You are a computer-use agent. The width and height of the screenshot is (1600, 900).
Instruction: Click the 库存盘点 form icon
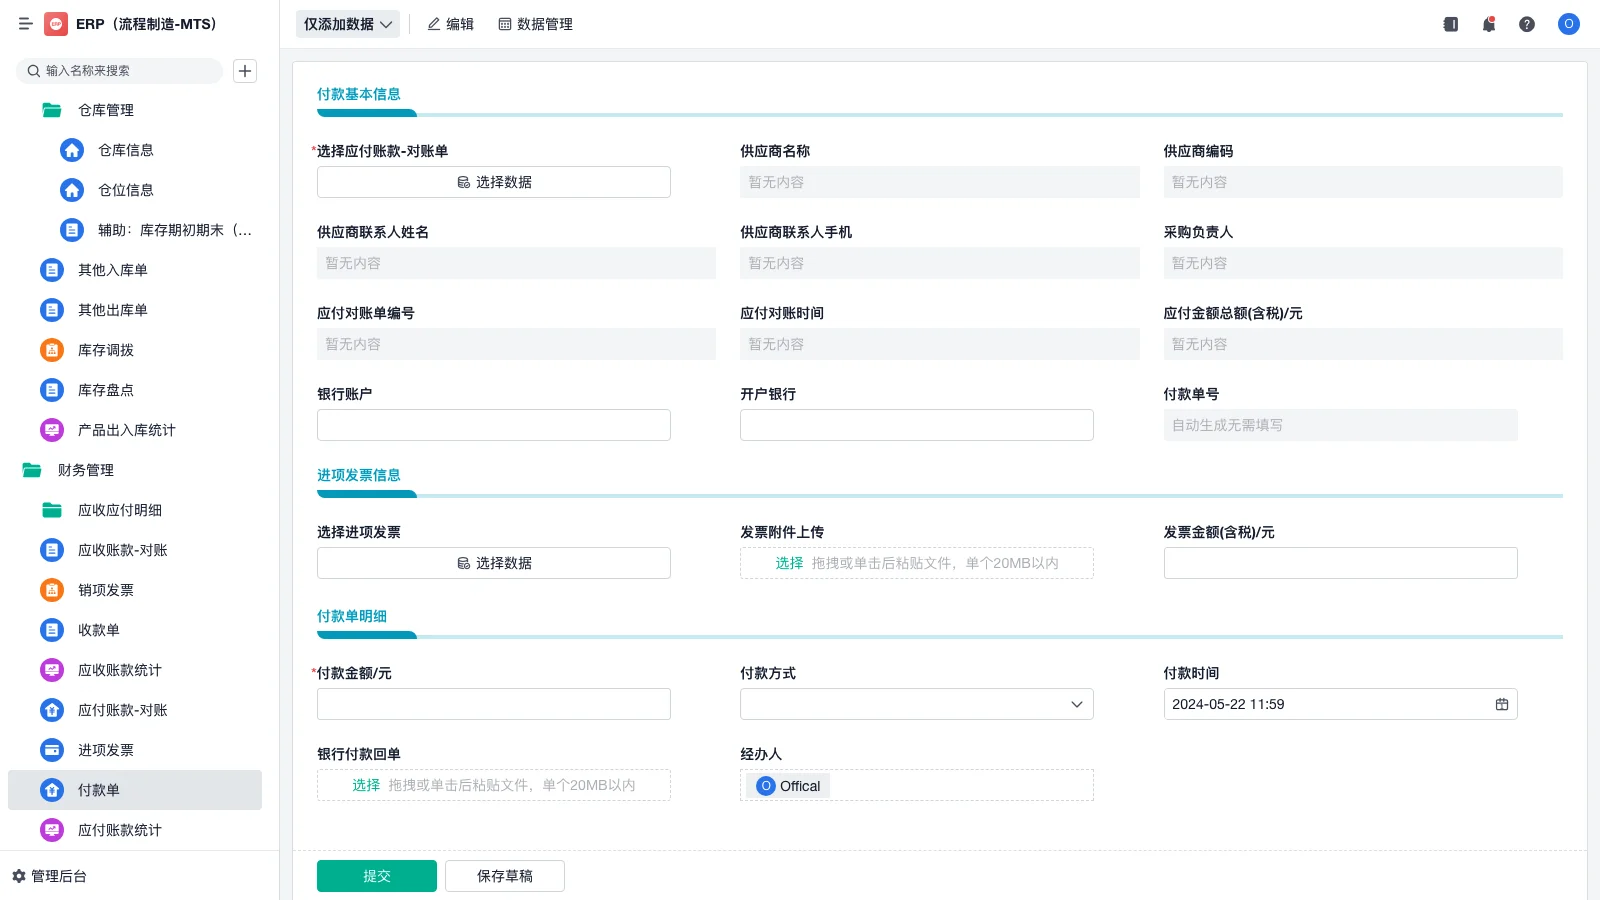[x=52, y=390]
